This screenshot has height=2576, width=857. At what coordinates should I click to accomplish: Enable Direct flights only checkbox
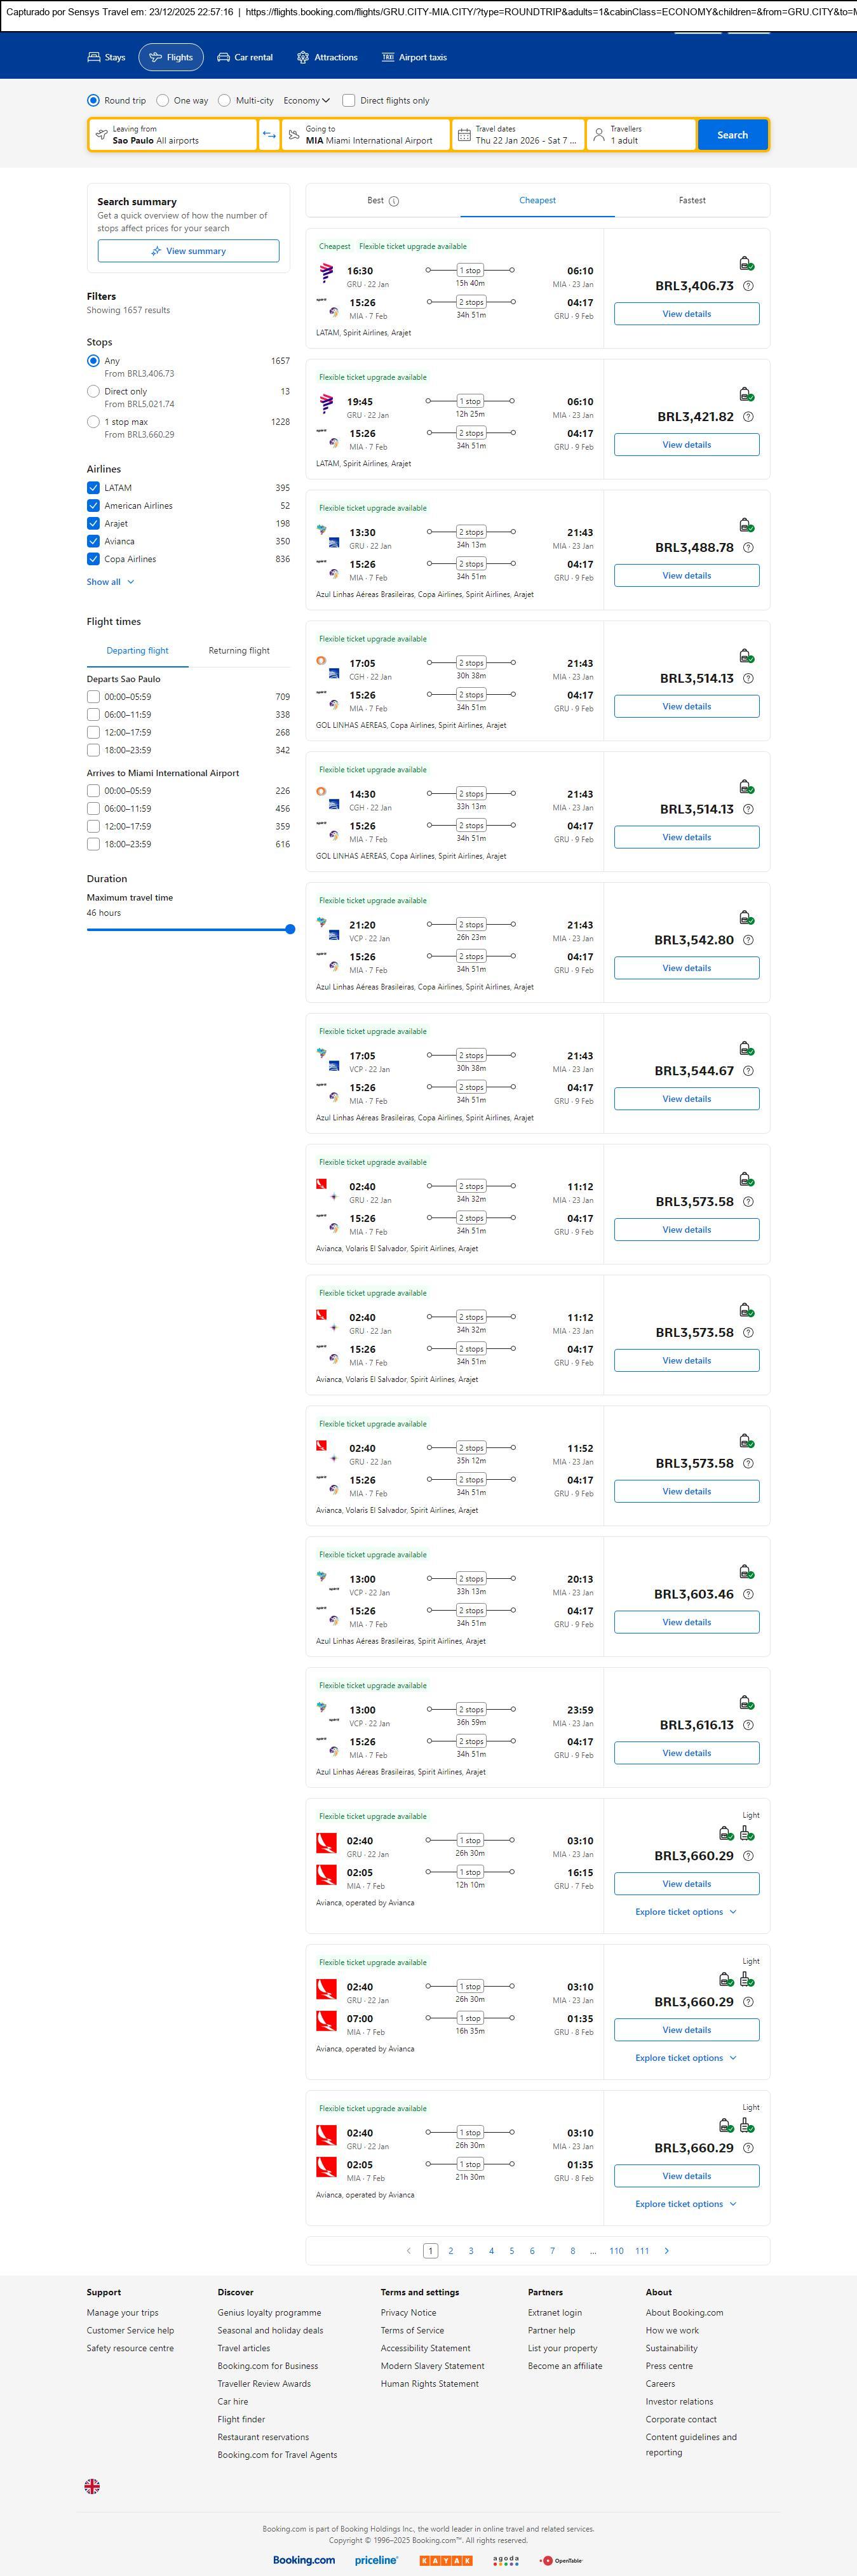click(349, 101)
